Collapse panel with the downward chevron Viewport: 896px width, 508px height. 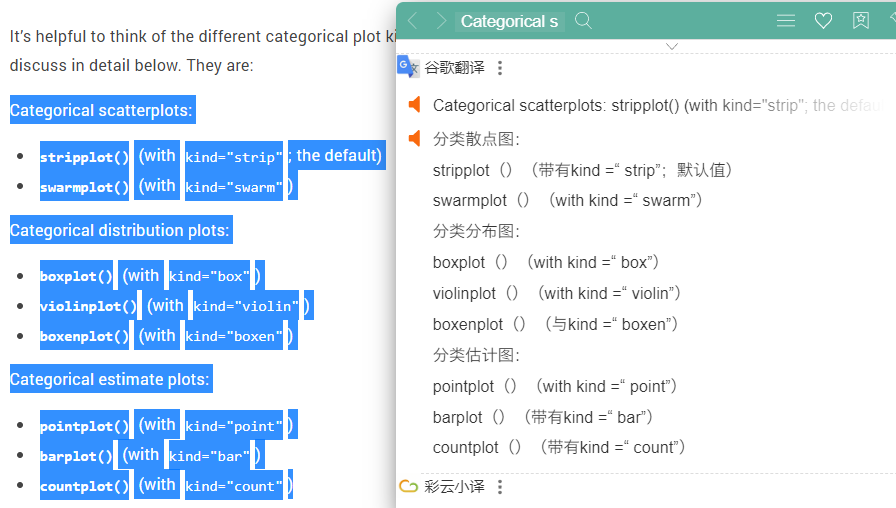(x=672, y=46)
